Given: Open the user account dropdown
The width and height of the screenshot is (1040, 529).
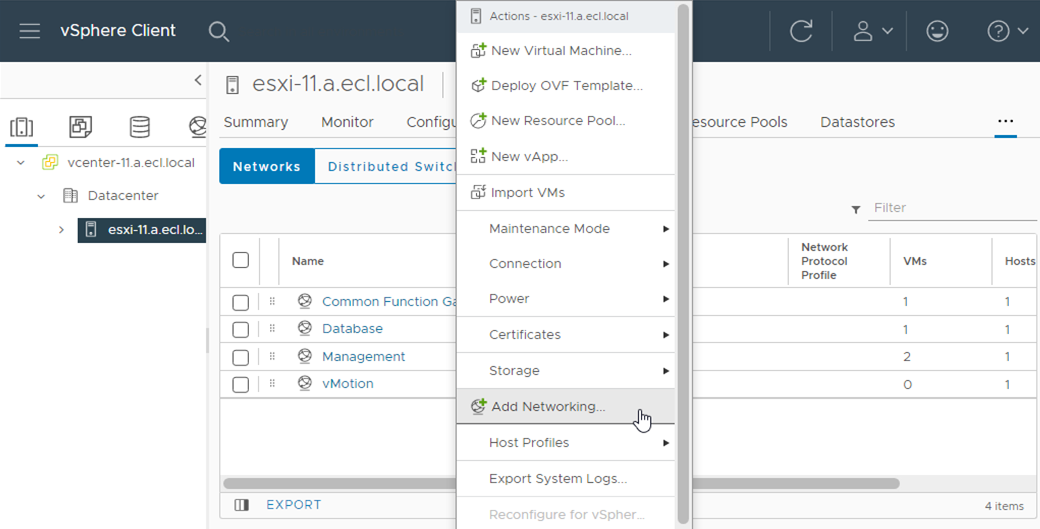Looking at the screenshot, I should click(872, 31).
